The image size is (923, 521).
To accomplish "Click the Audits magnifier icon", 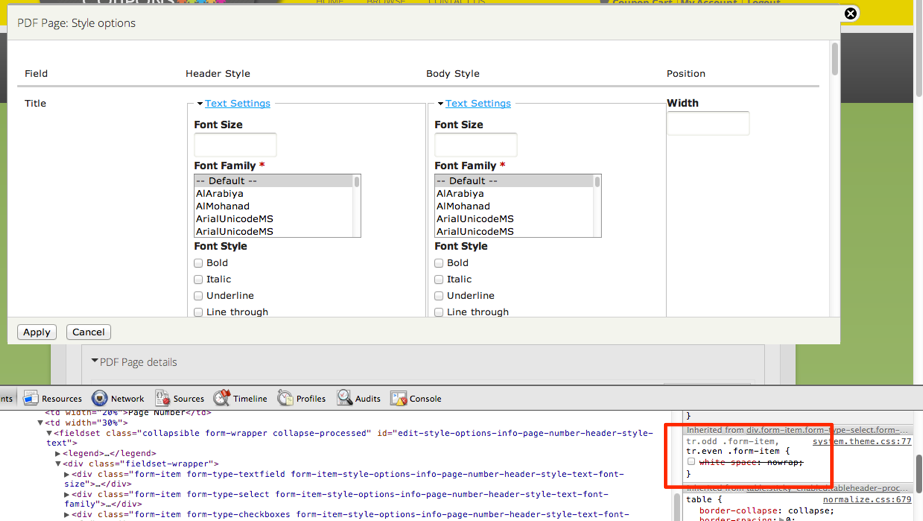I will tap(345, 398).
